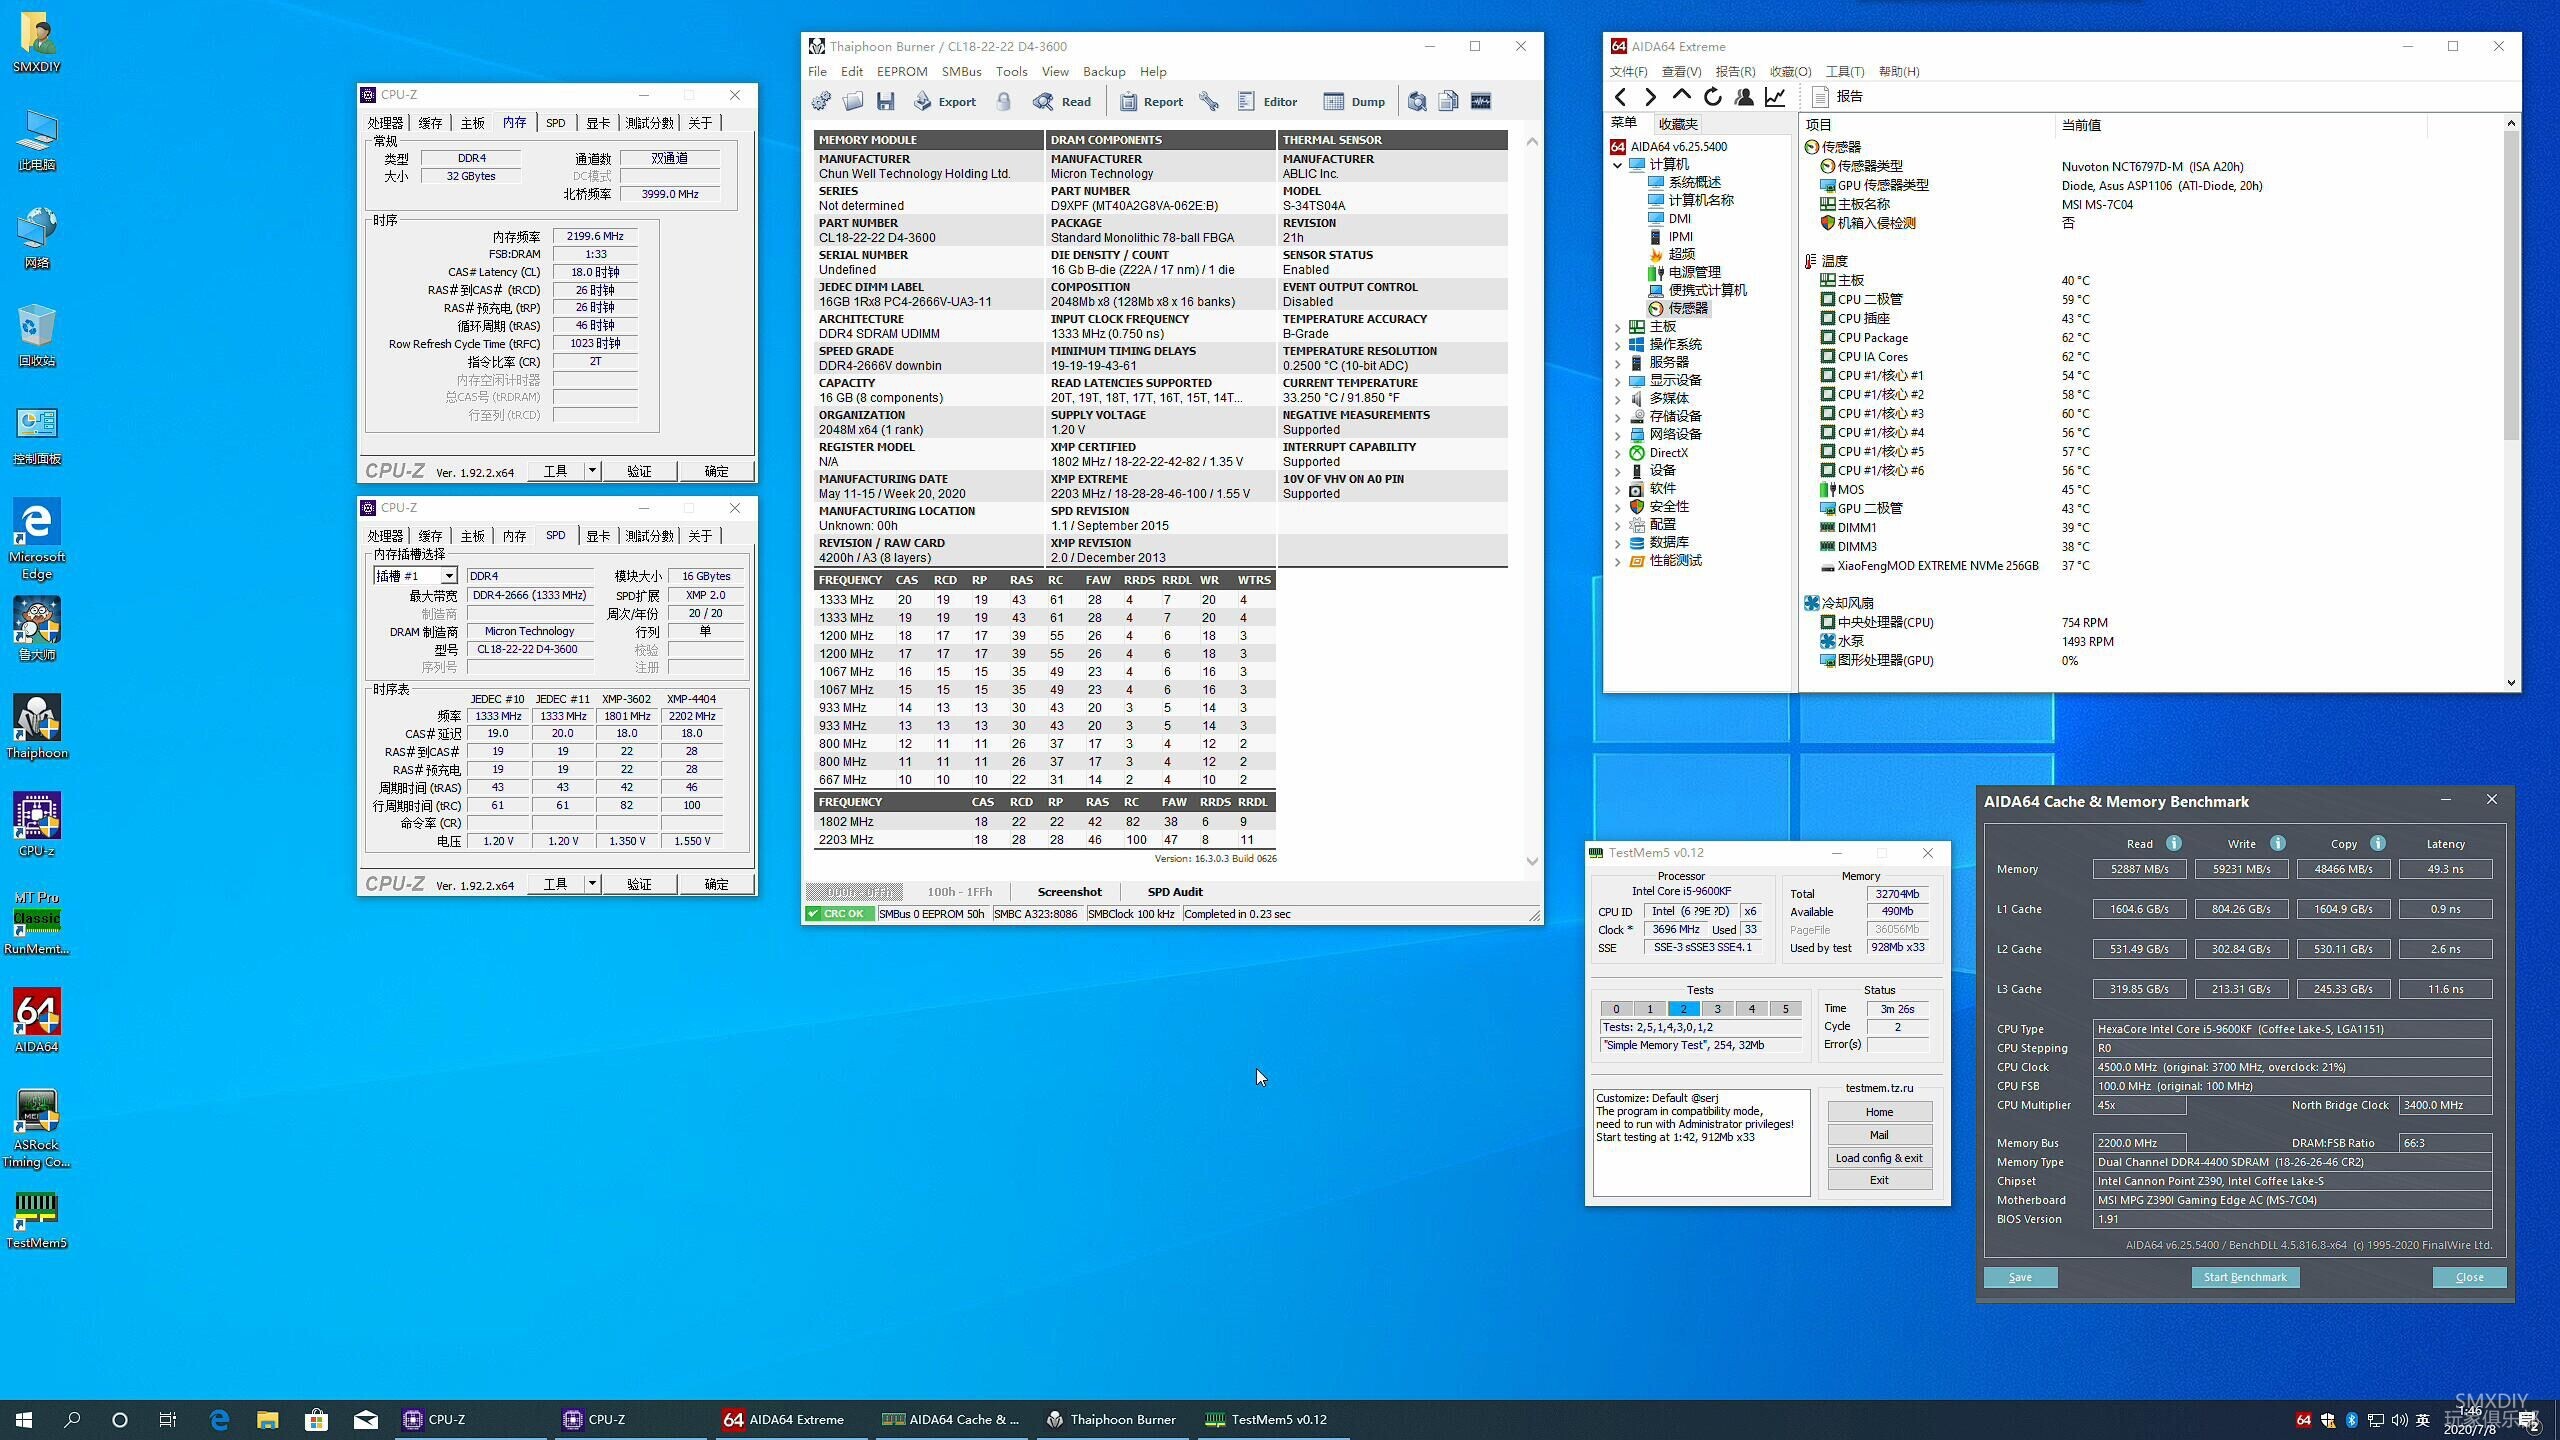
Task: Click the Task View icon in taskbar
Action: click(x=168, y=1419)
